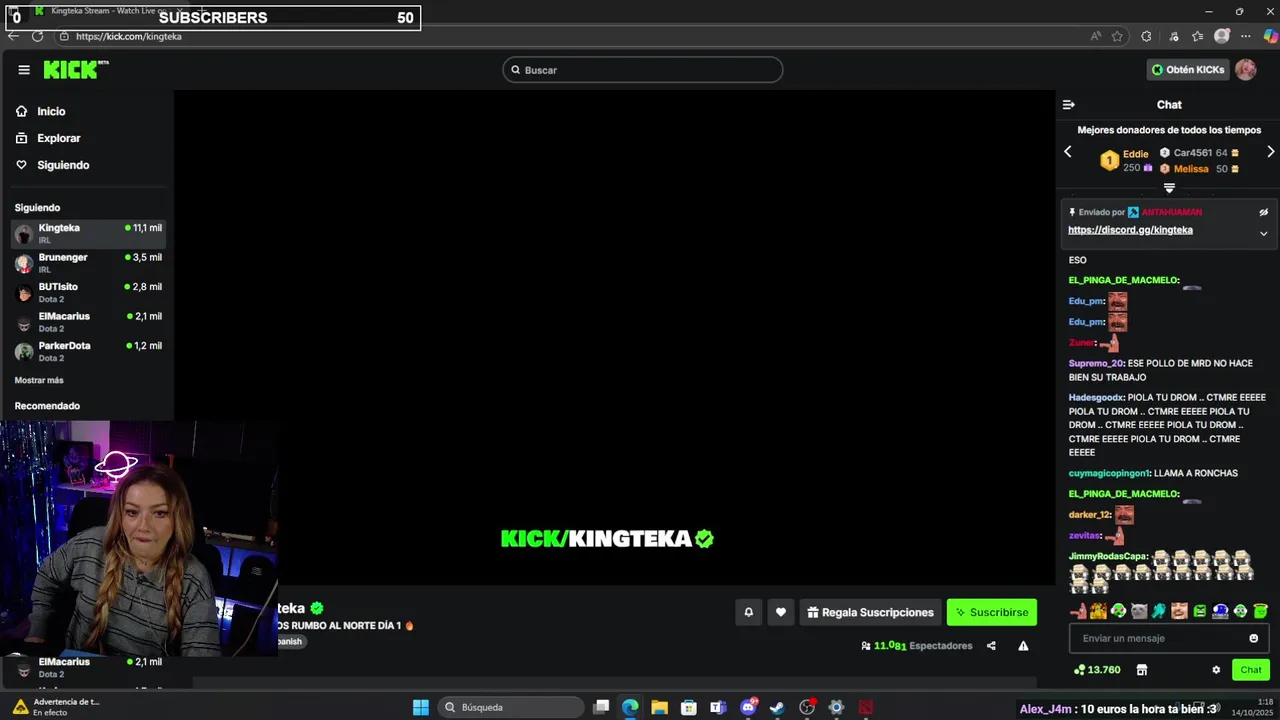Open the Windows Start menu
Viewport: 1280px width, 720px height.
pyautogui.click(x=421, y=707)
